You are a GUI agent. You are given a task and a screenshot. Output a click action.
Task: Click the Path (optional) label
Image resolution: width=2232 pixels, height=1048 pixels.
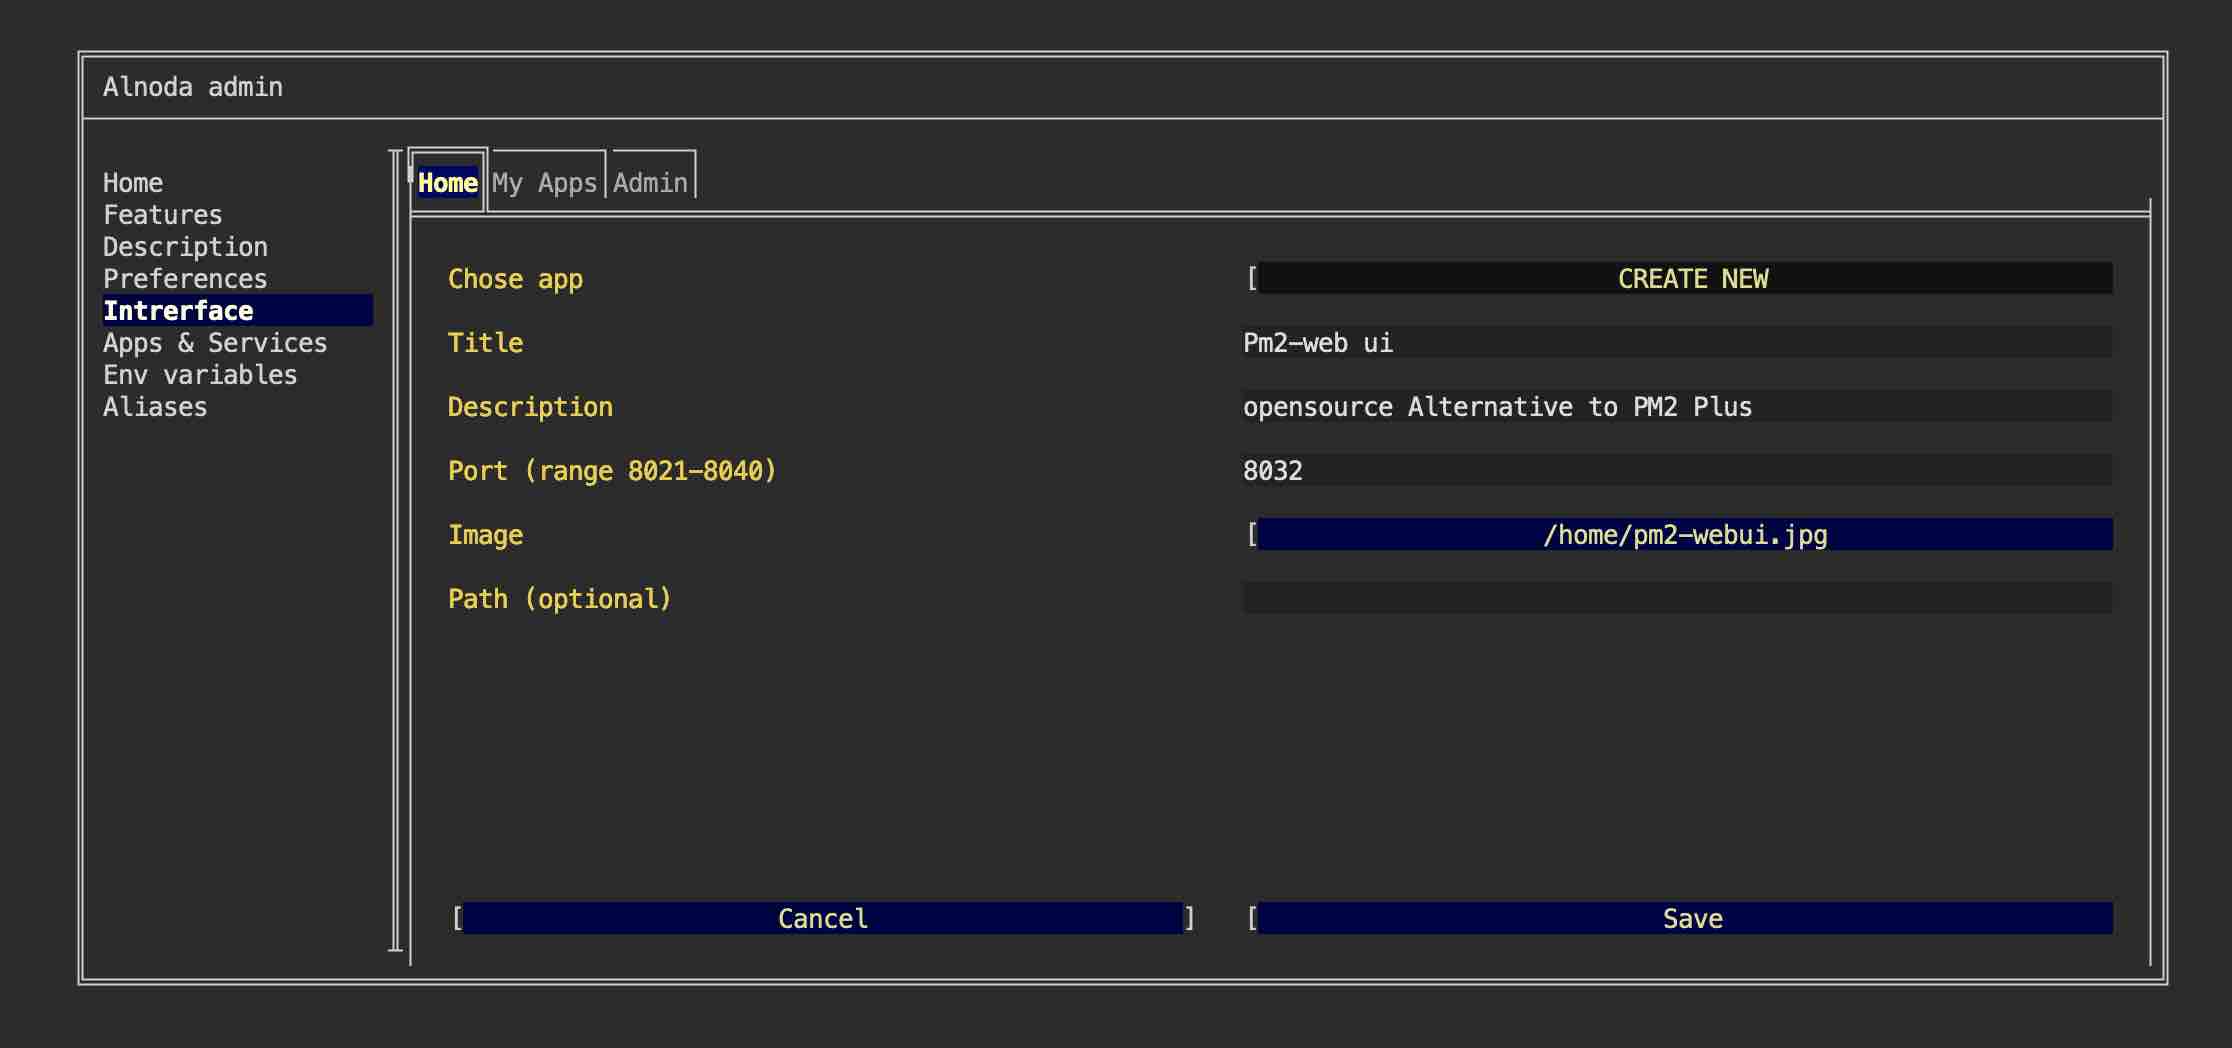[559, 599]
